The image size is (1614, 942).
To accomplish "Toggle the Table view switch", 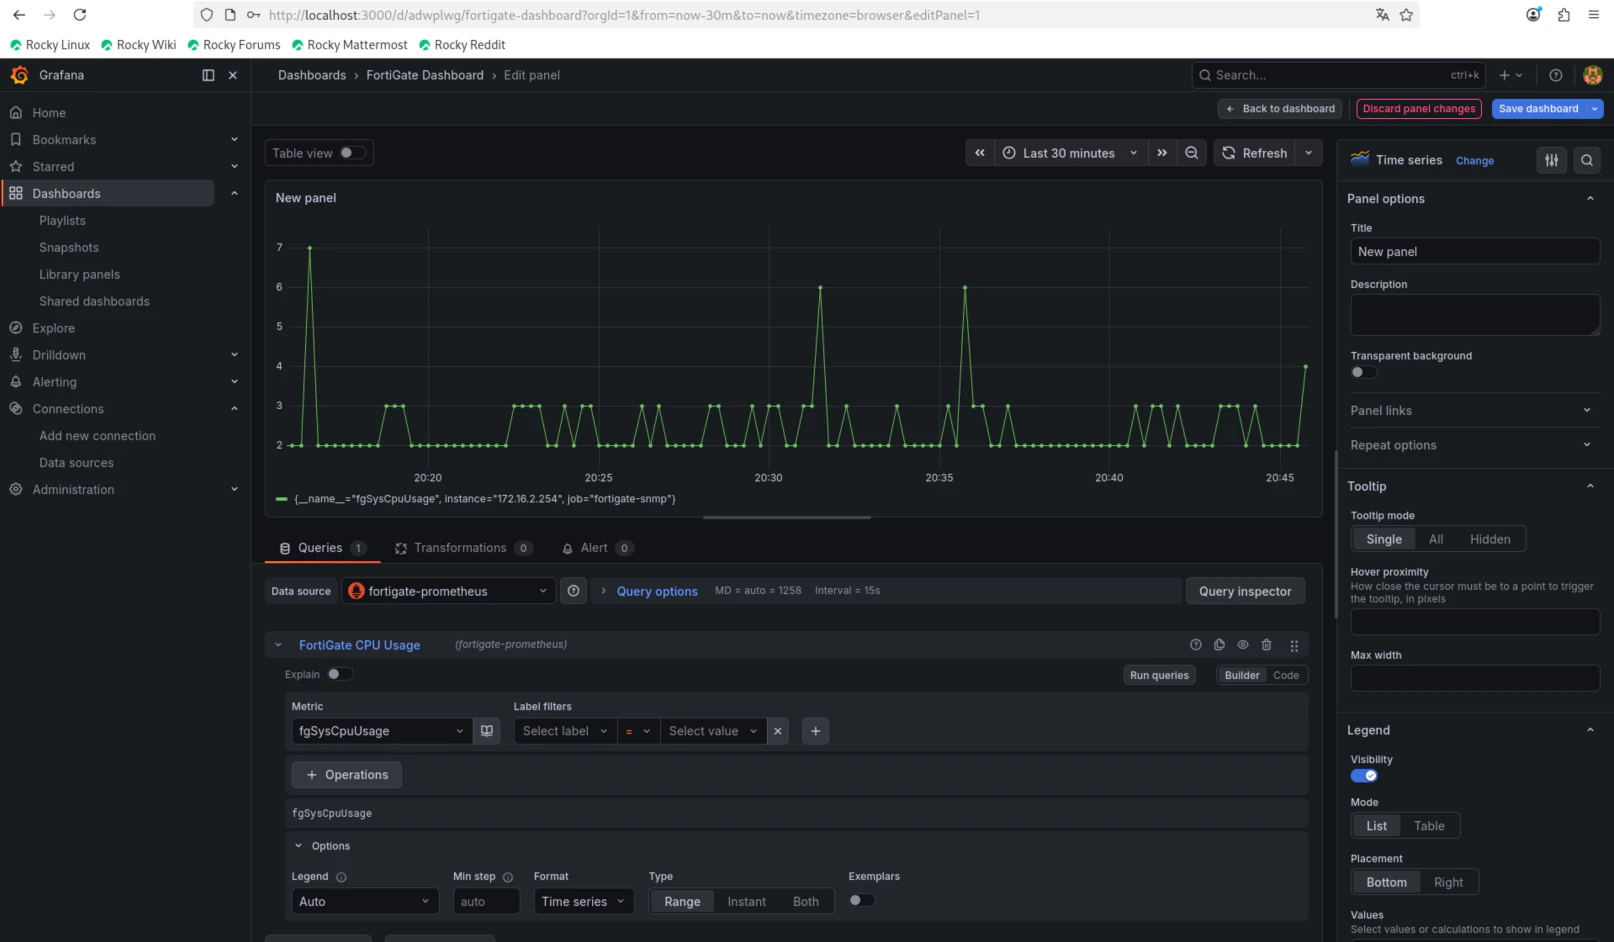I will click(352, 153).
